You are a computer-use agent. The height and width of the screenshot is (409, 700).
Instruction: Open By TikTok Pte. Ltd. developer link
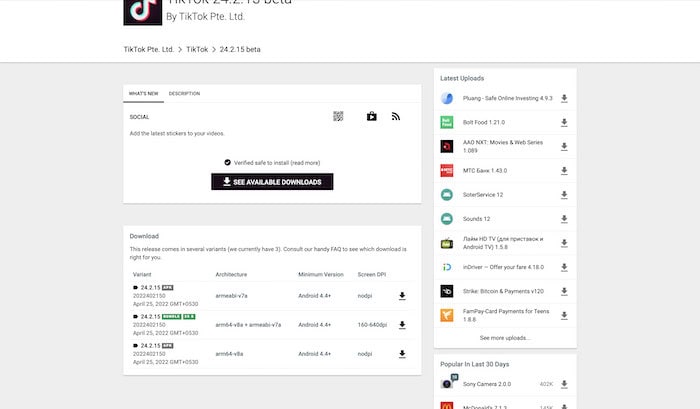click(x=205, y=17)
